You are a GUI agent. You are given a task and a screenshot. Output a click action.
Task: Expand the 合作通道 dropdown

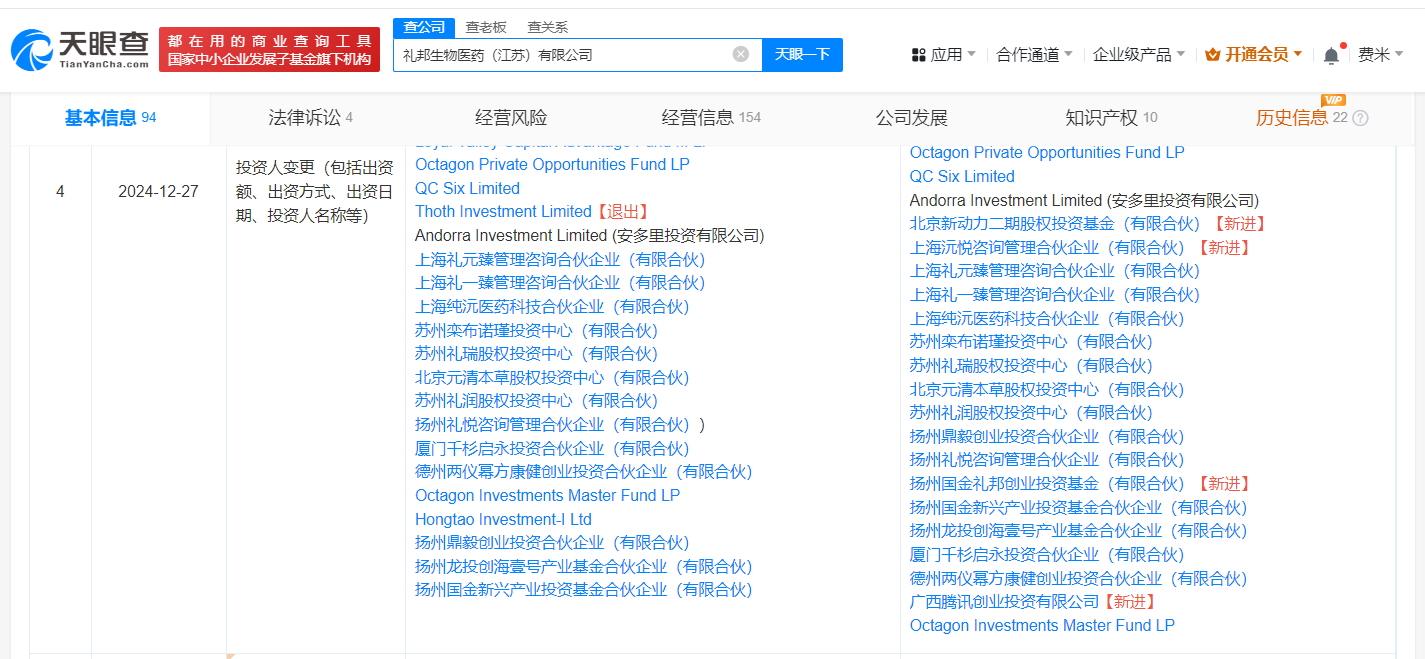1034,55
